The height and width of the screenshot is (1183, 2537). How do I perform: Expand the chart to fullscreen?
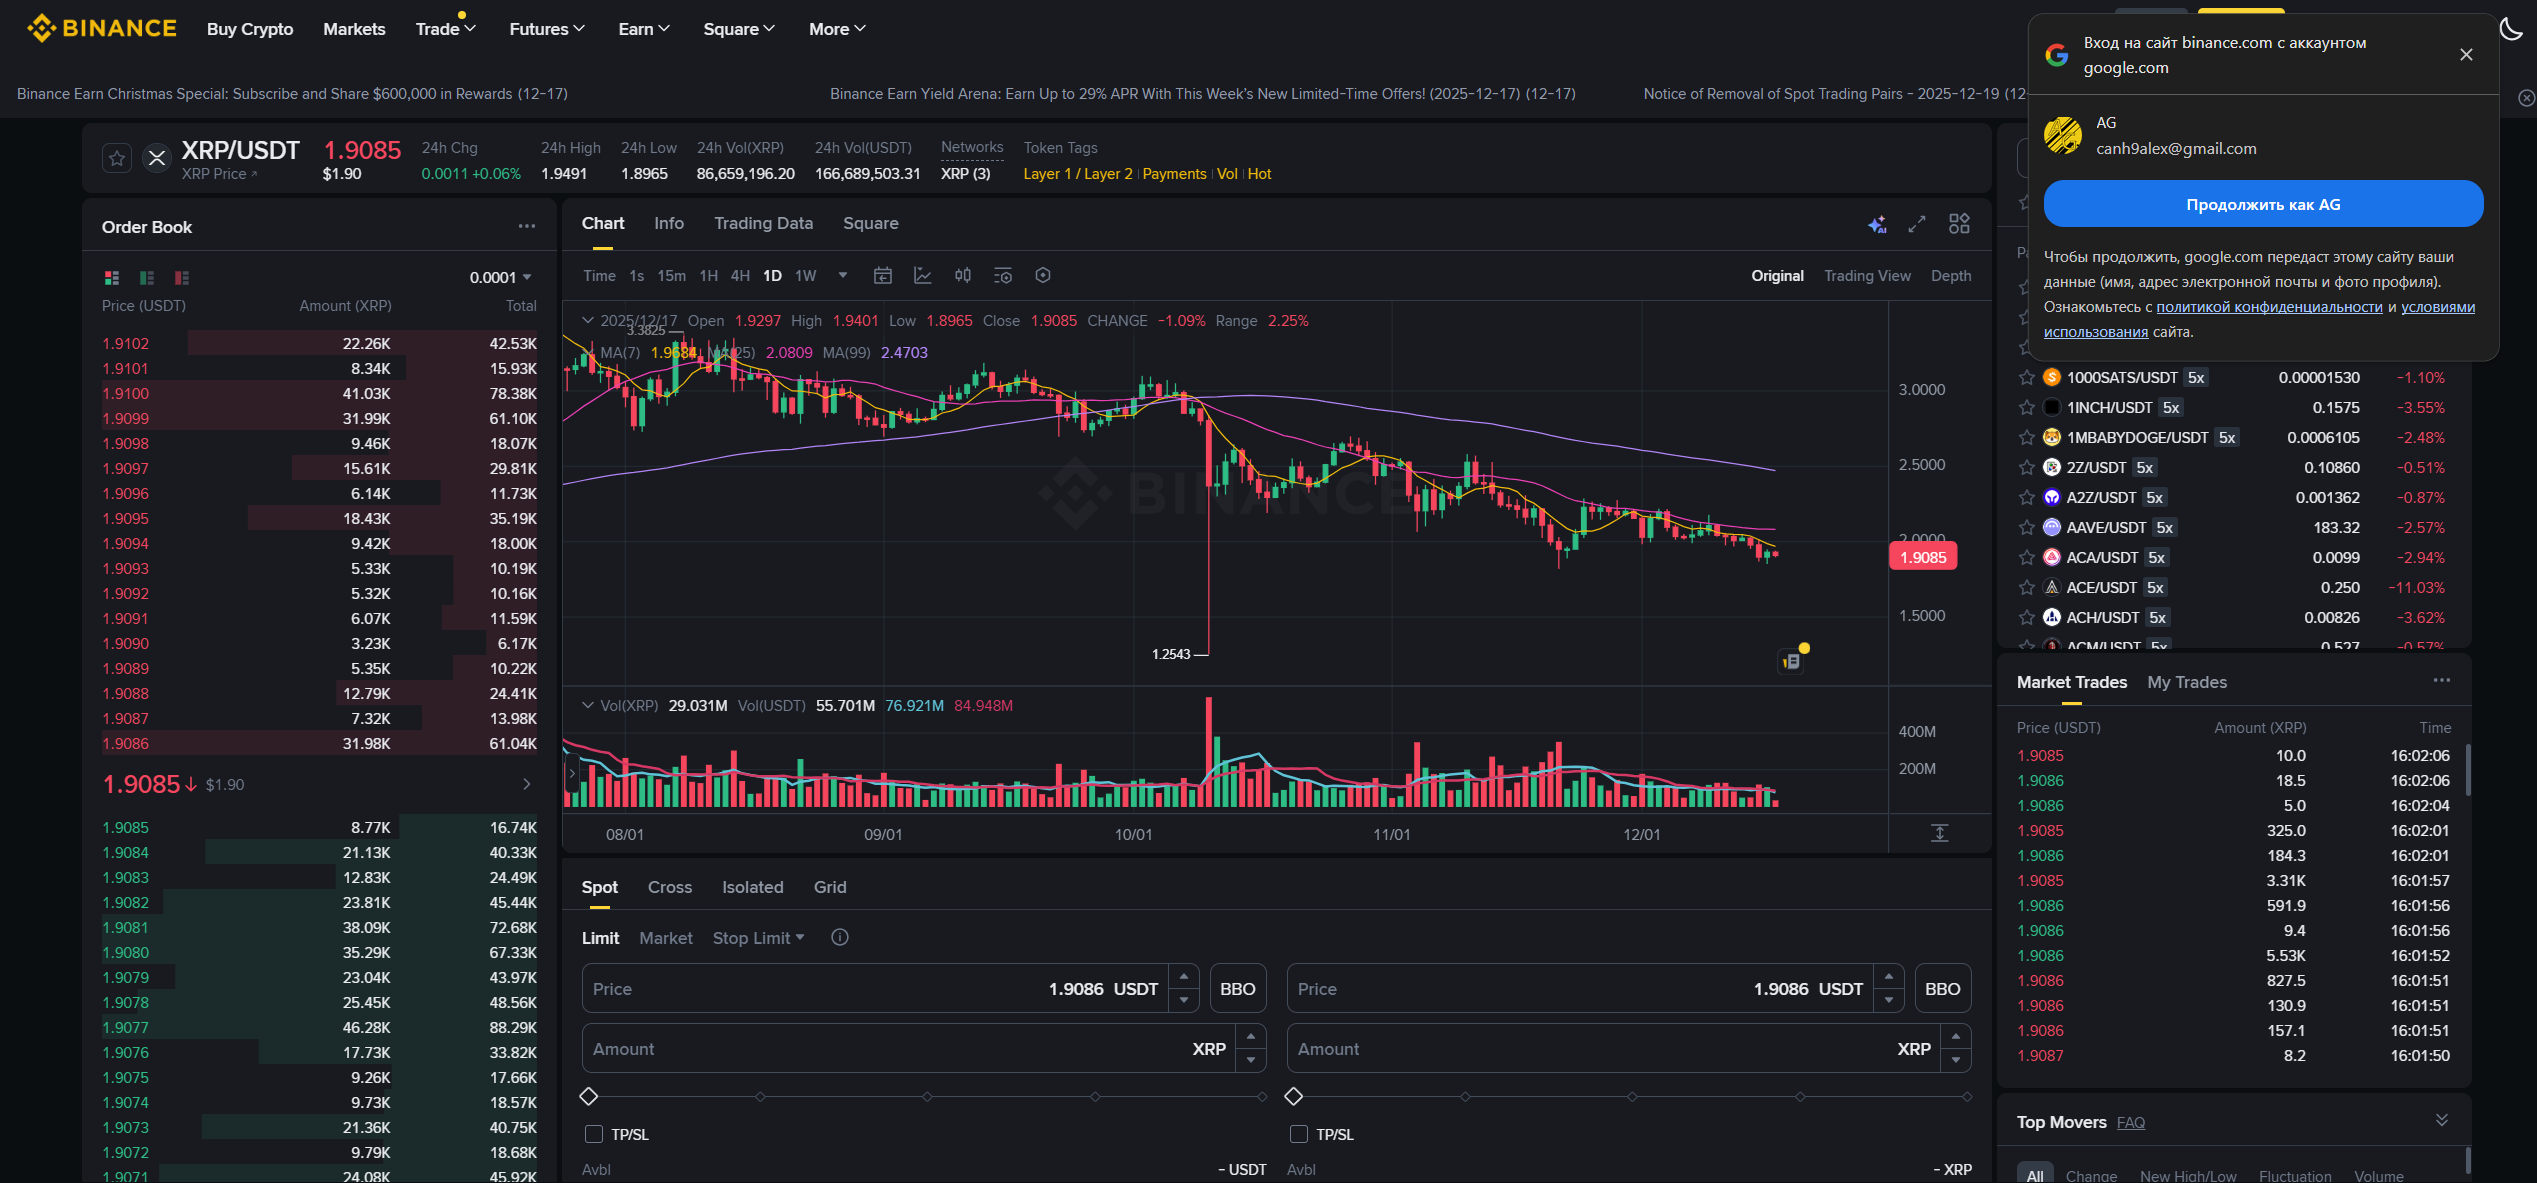1917,224
